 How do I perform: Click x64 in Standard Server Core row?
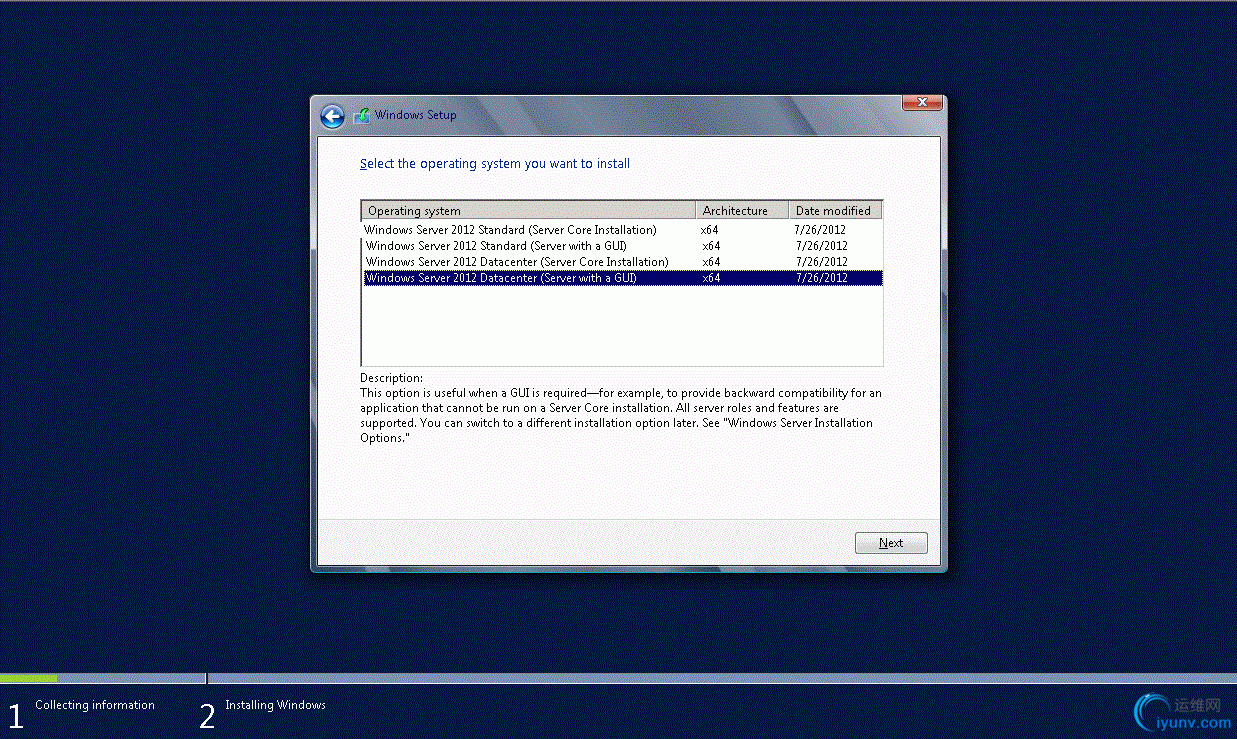click(x=710, y=230)
